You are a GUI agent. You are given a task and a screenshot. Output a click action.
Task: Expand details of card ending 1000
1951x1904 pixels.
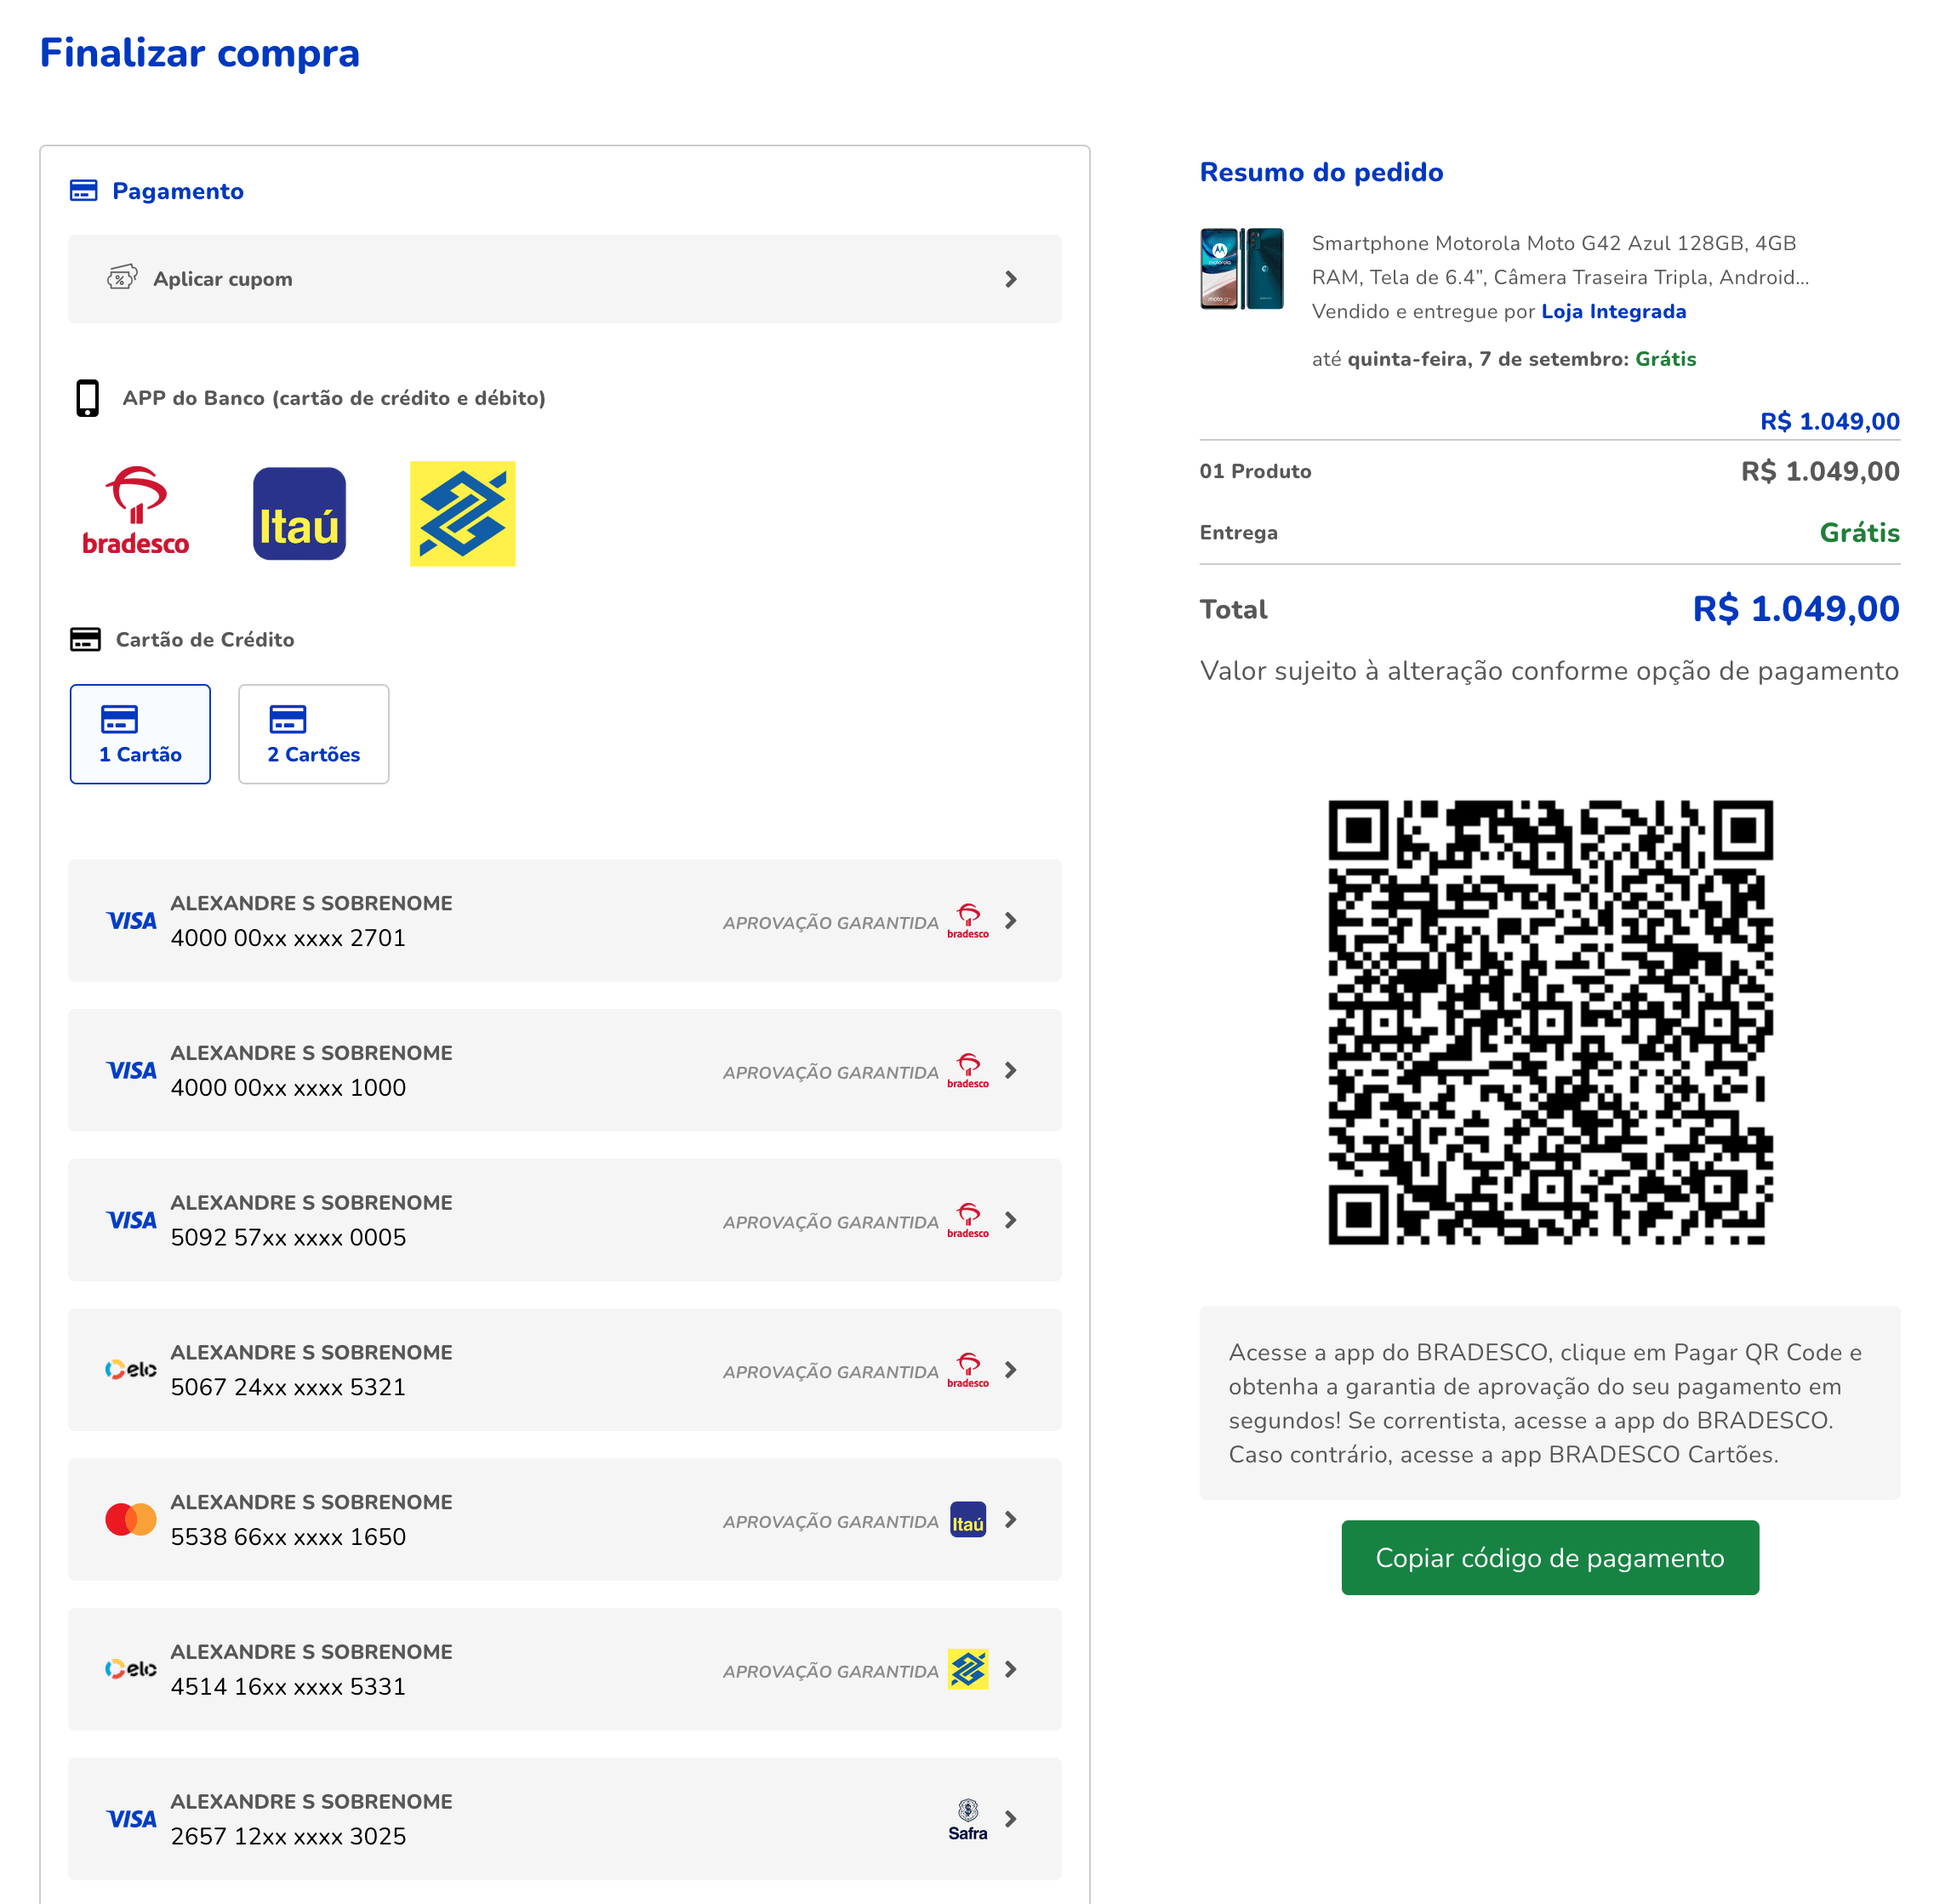point(1011,1070)
